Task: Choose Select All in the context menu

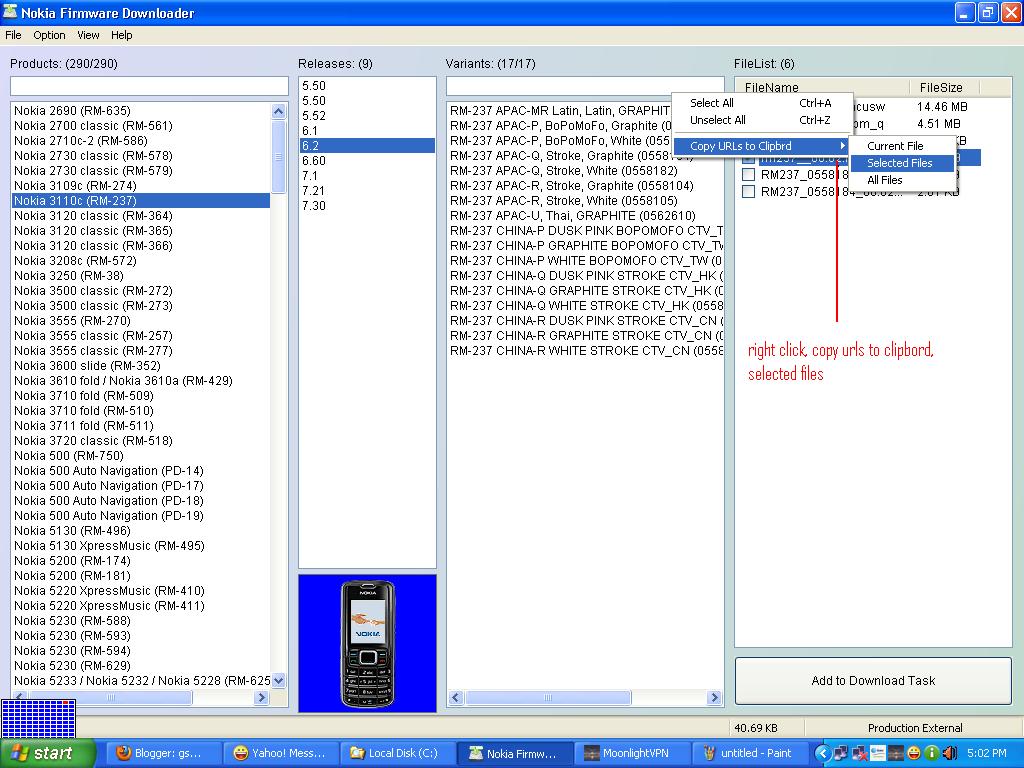Action: point(761,103)
